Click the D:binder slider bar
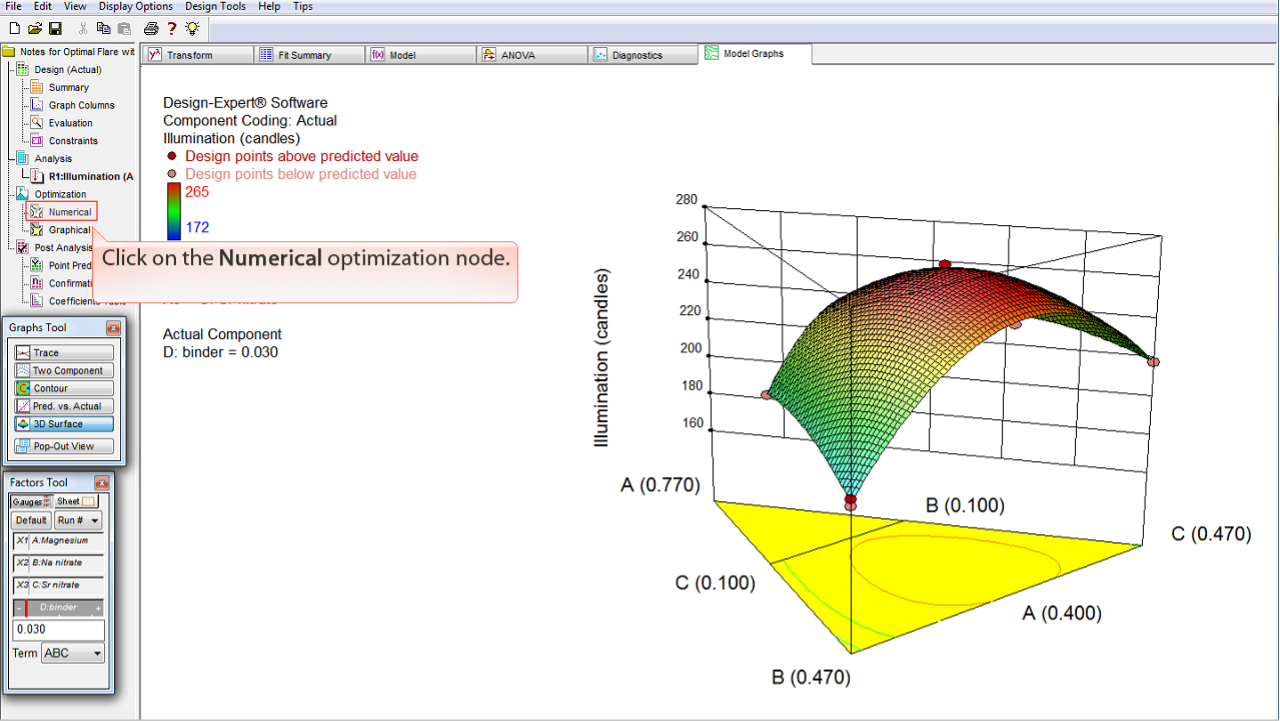1280x721 pixels. [x=59, y=608]
